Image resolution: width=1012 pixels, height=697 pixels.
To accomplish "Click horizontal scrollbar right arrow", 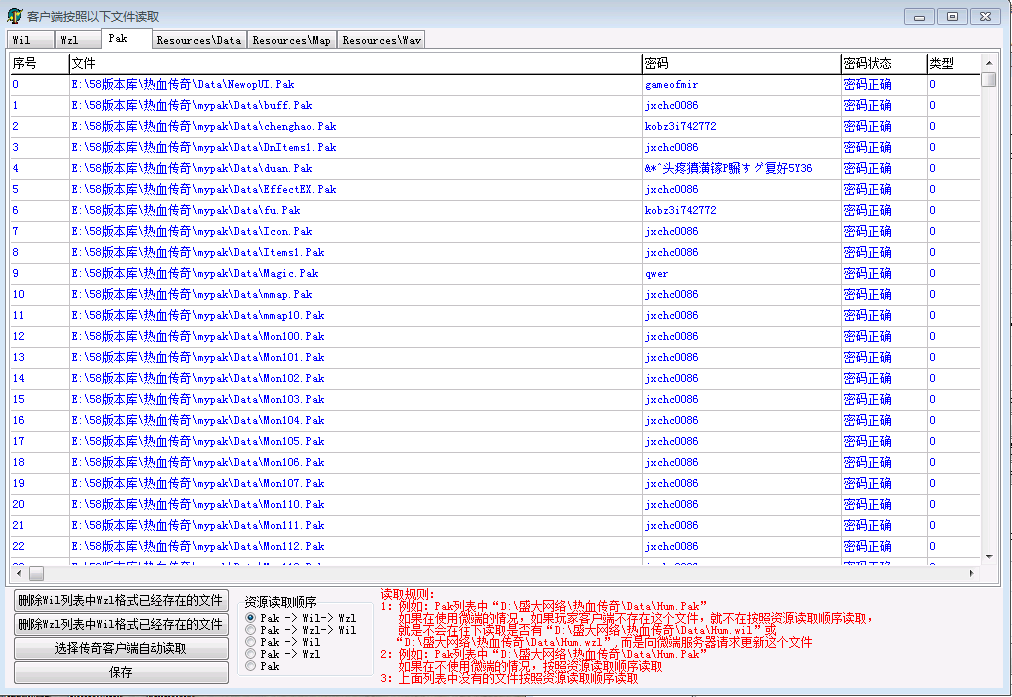I will tap(972, 573).
